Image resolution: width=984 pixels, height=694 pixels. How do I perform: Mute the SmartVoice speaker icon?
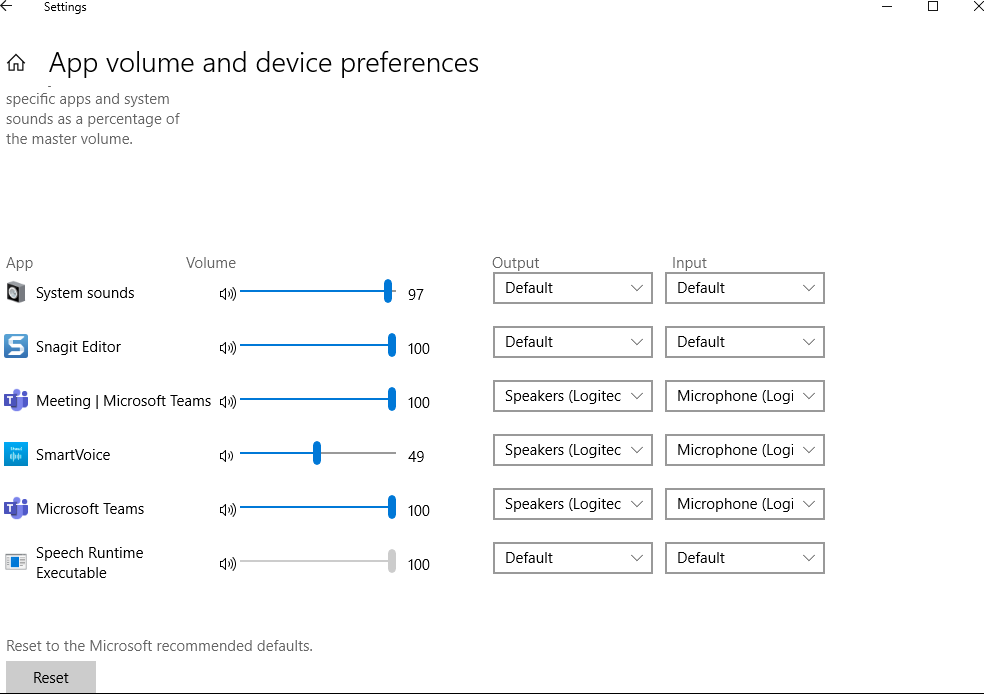[228, 454]
